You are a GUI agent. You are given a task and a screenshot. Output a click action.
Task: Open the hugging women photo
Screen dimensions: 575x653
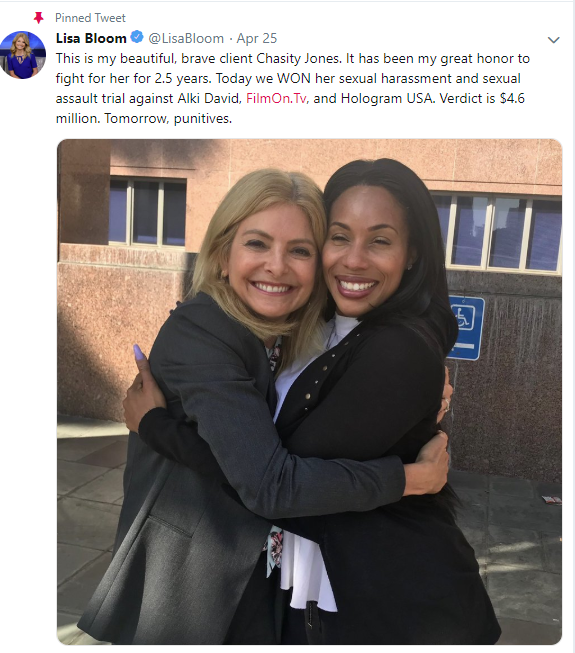pyautogui.click(x=309, y=391)
